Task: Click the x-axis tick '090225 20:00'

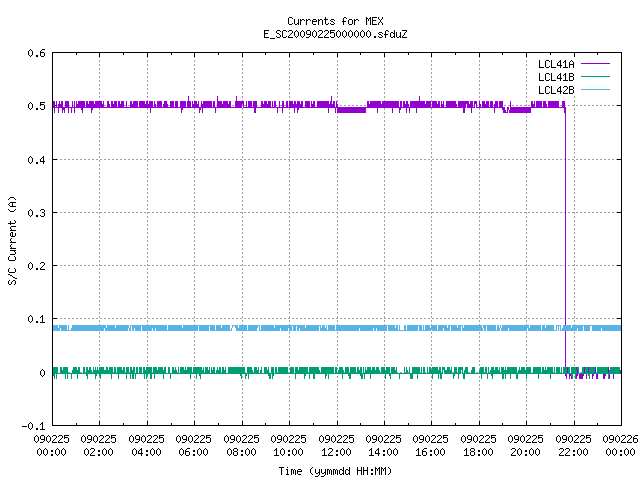Action: [526, 445]
